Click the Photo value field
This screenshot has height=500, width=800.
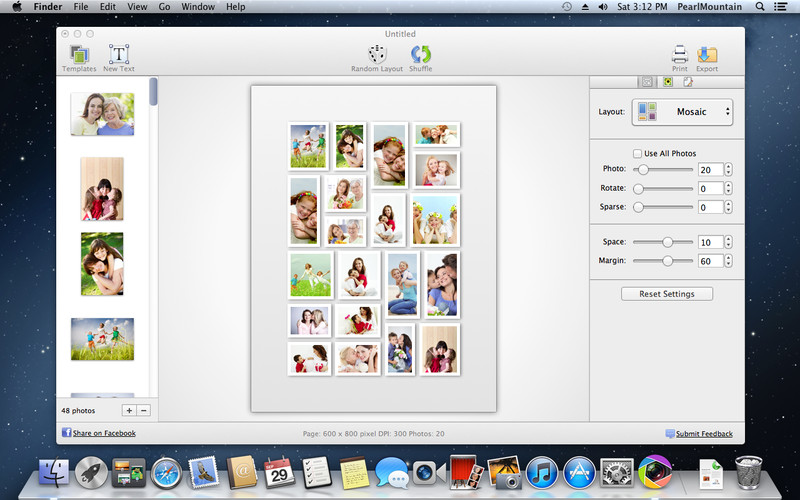(x=711, y=169)
